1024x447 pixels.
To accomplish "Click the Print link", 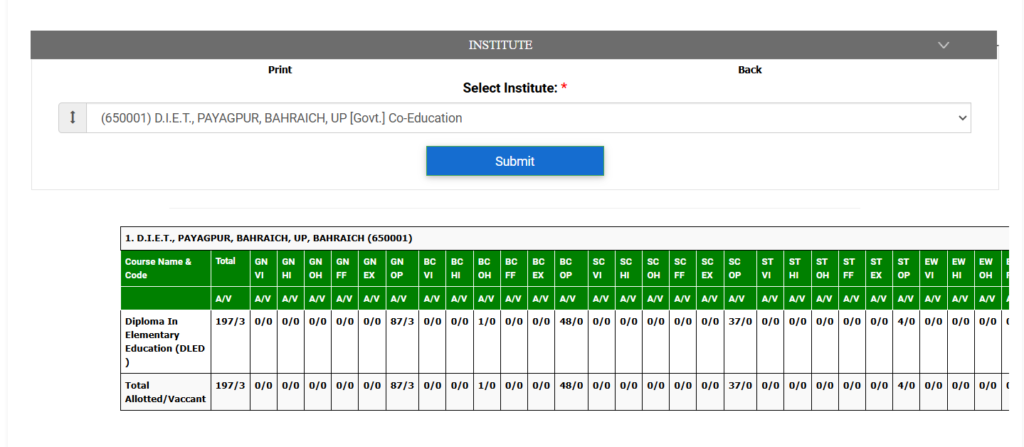I will 280,70.
